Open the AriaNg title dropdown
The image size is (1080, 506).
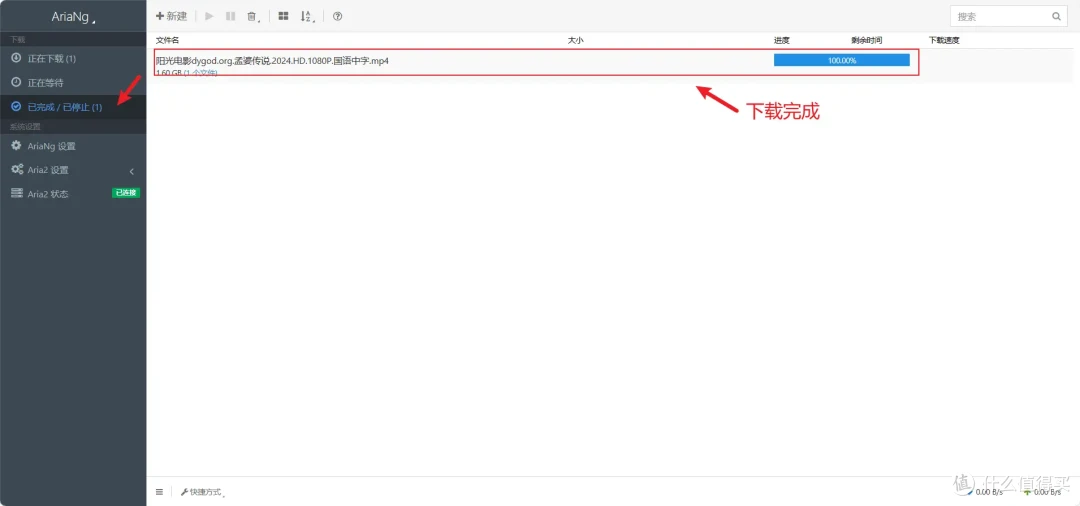(x=73, y=17)
